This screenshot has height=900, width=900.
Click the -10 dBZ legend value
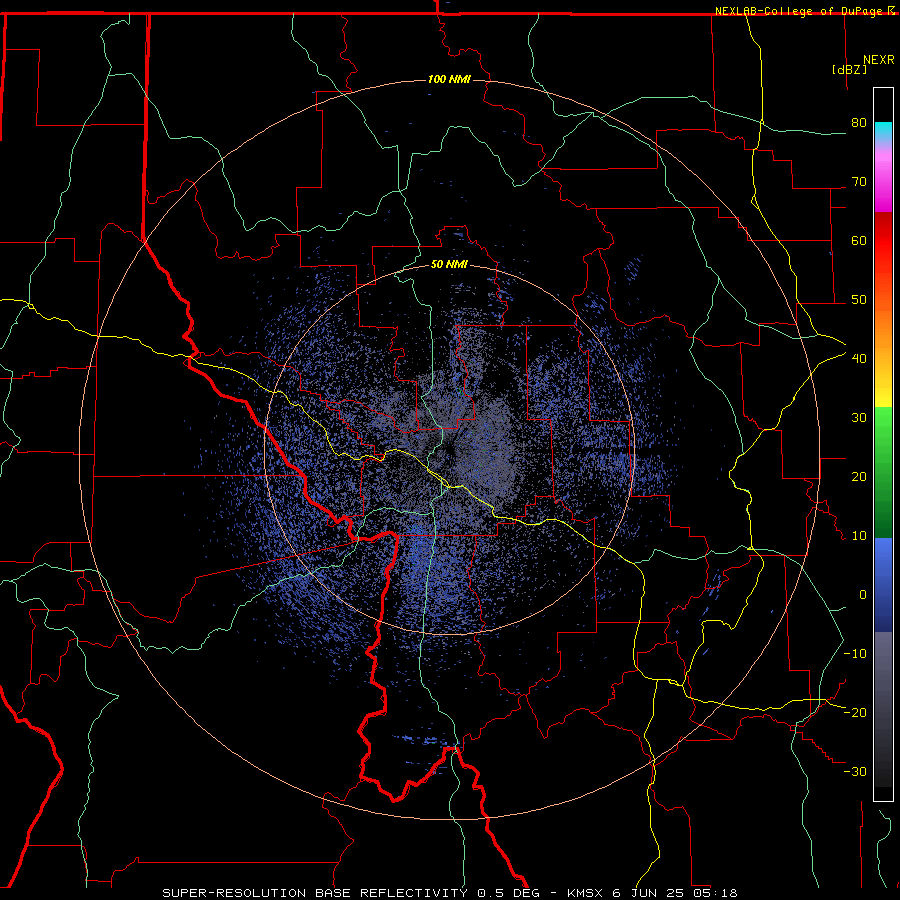[855, 654]
